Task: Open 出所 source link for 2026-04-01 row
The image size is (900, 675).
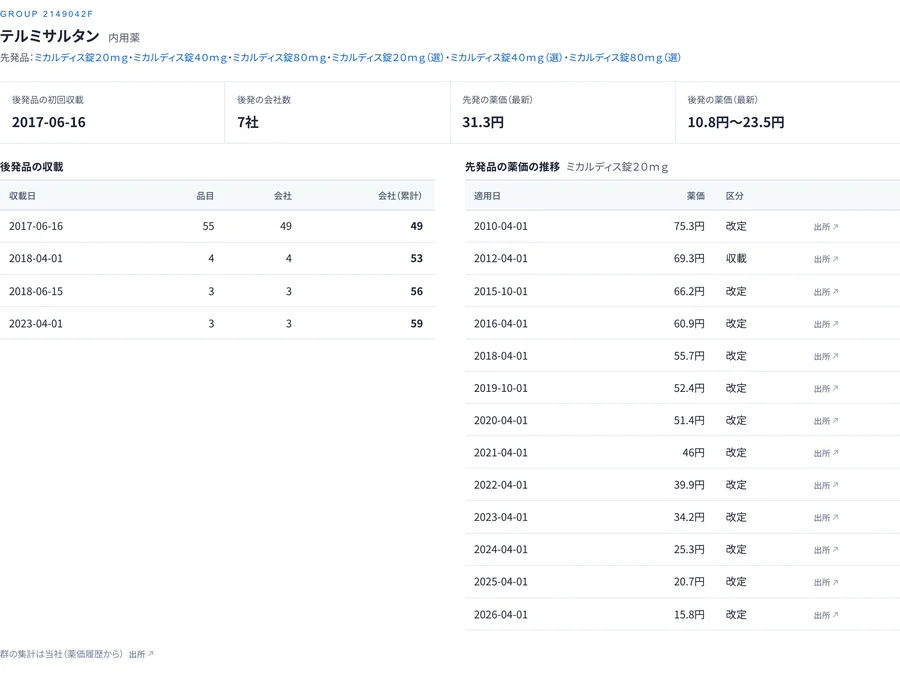Action: coord(826,615)
